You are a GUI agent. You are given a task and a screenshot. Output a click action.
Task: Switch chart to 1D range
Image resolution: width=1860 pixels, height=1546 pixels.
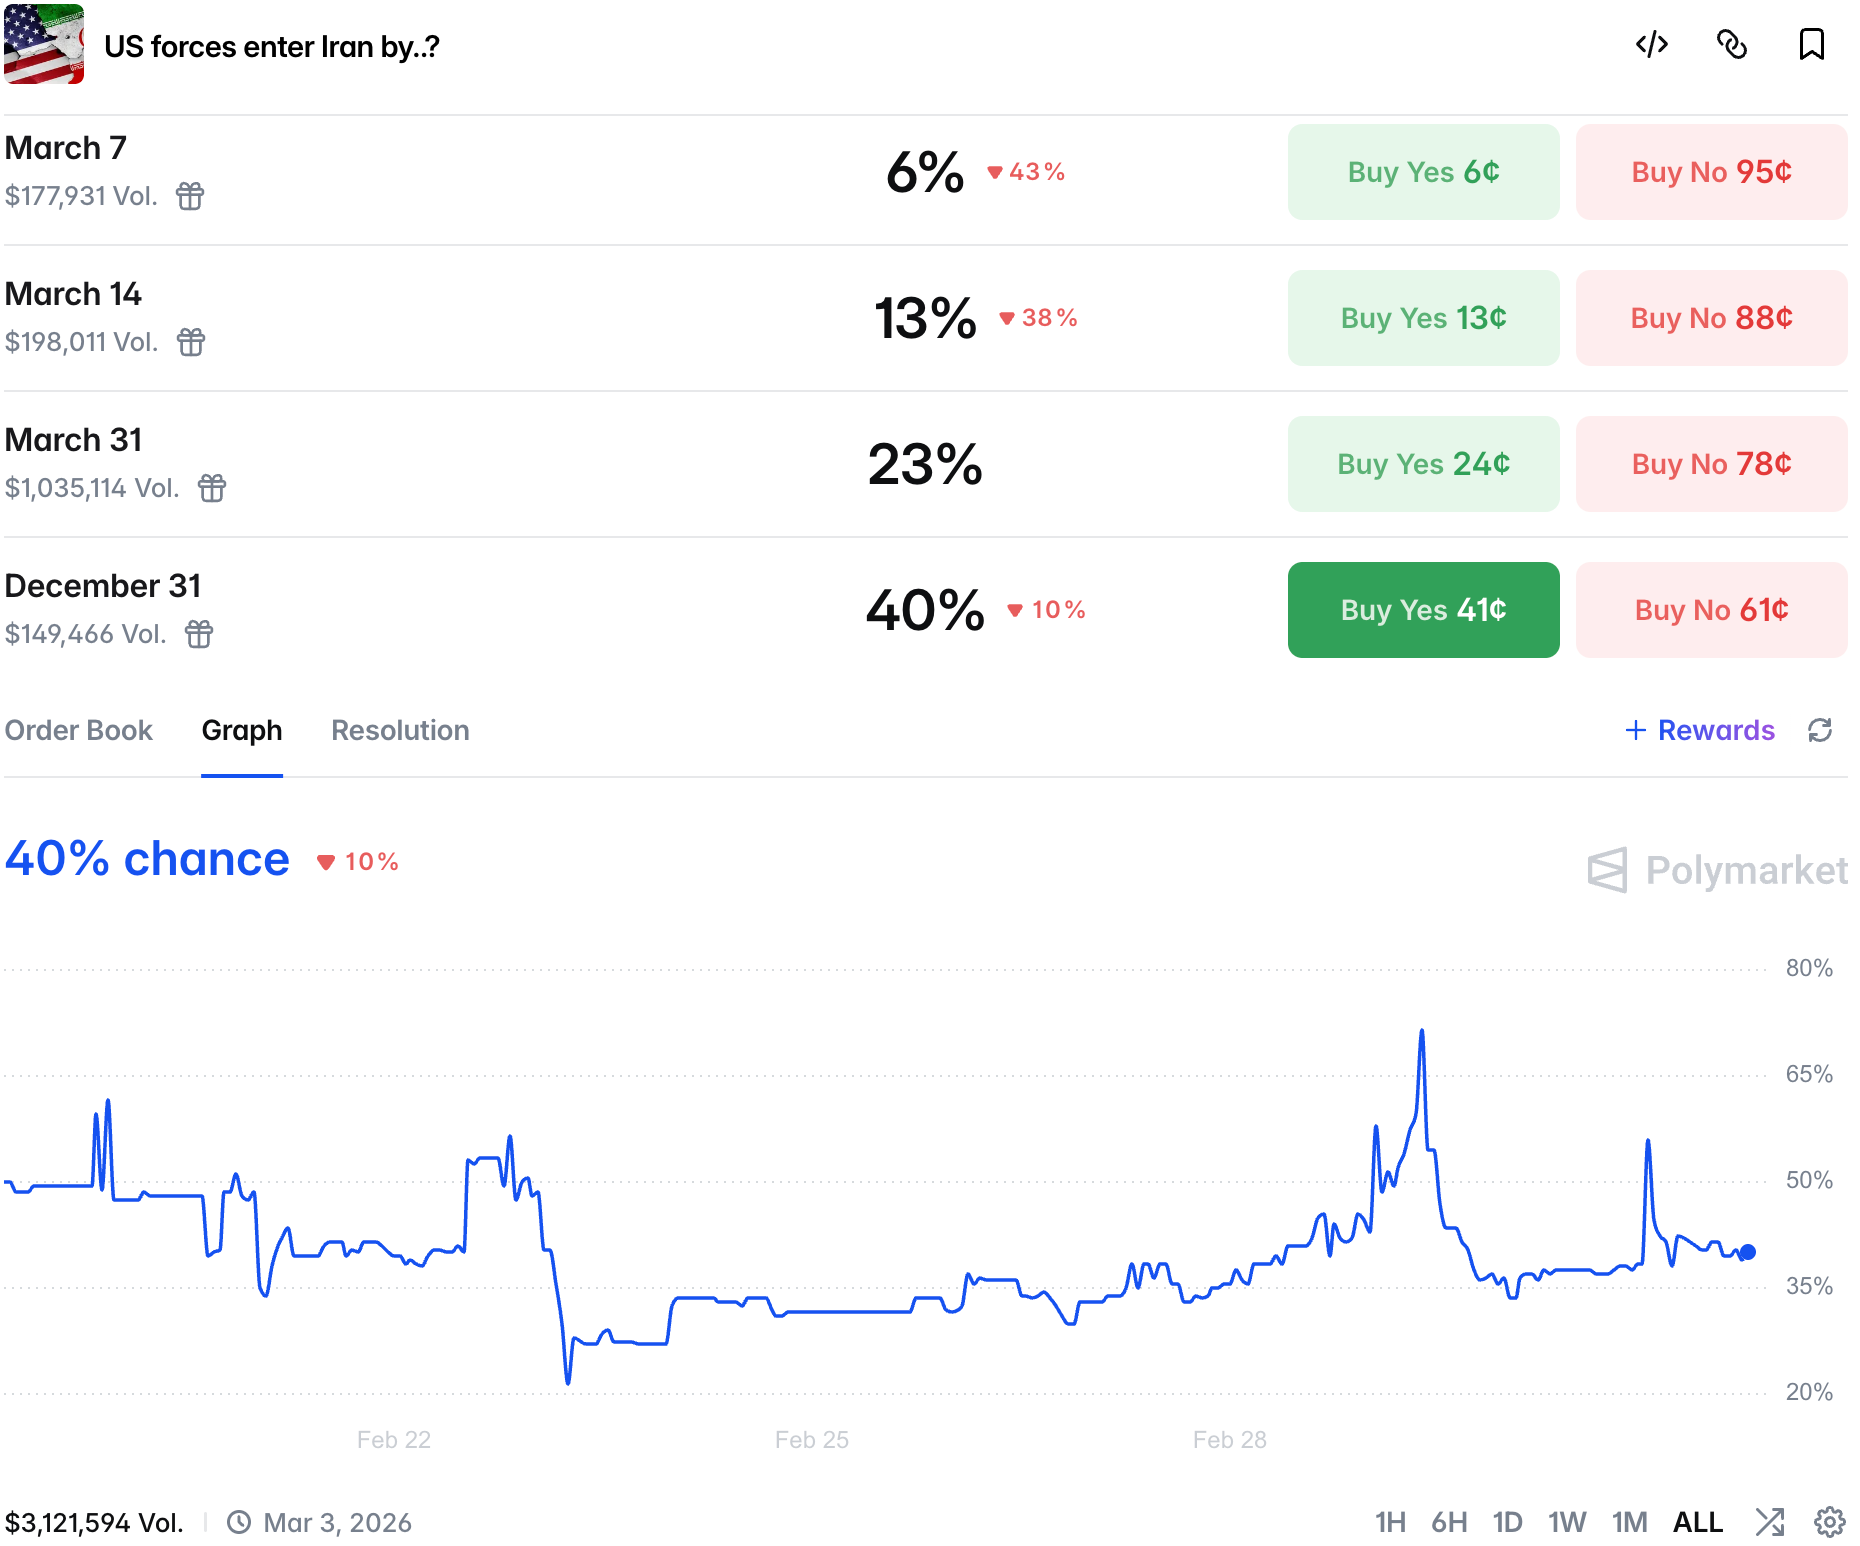tap(1507, 1522)
